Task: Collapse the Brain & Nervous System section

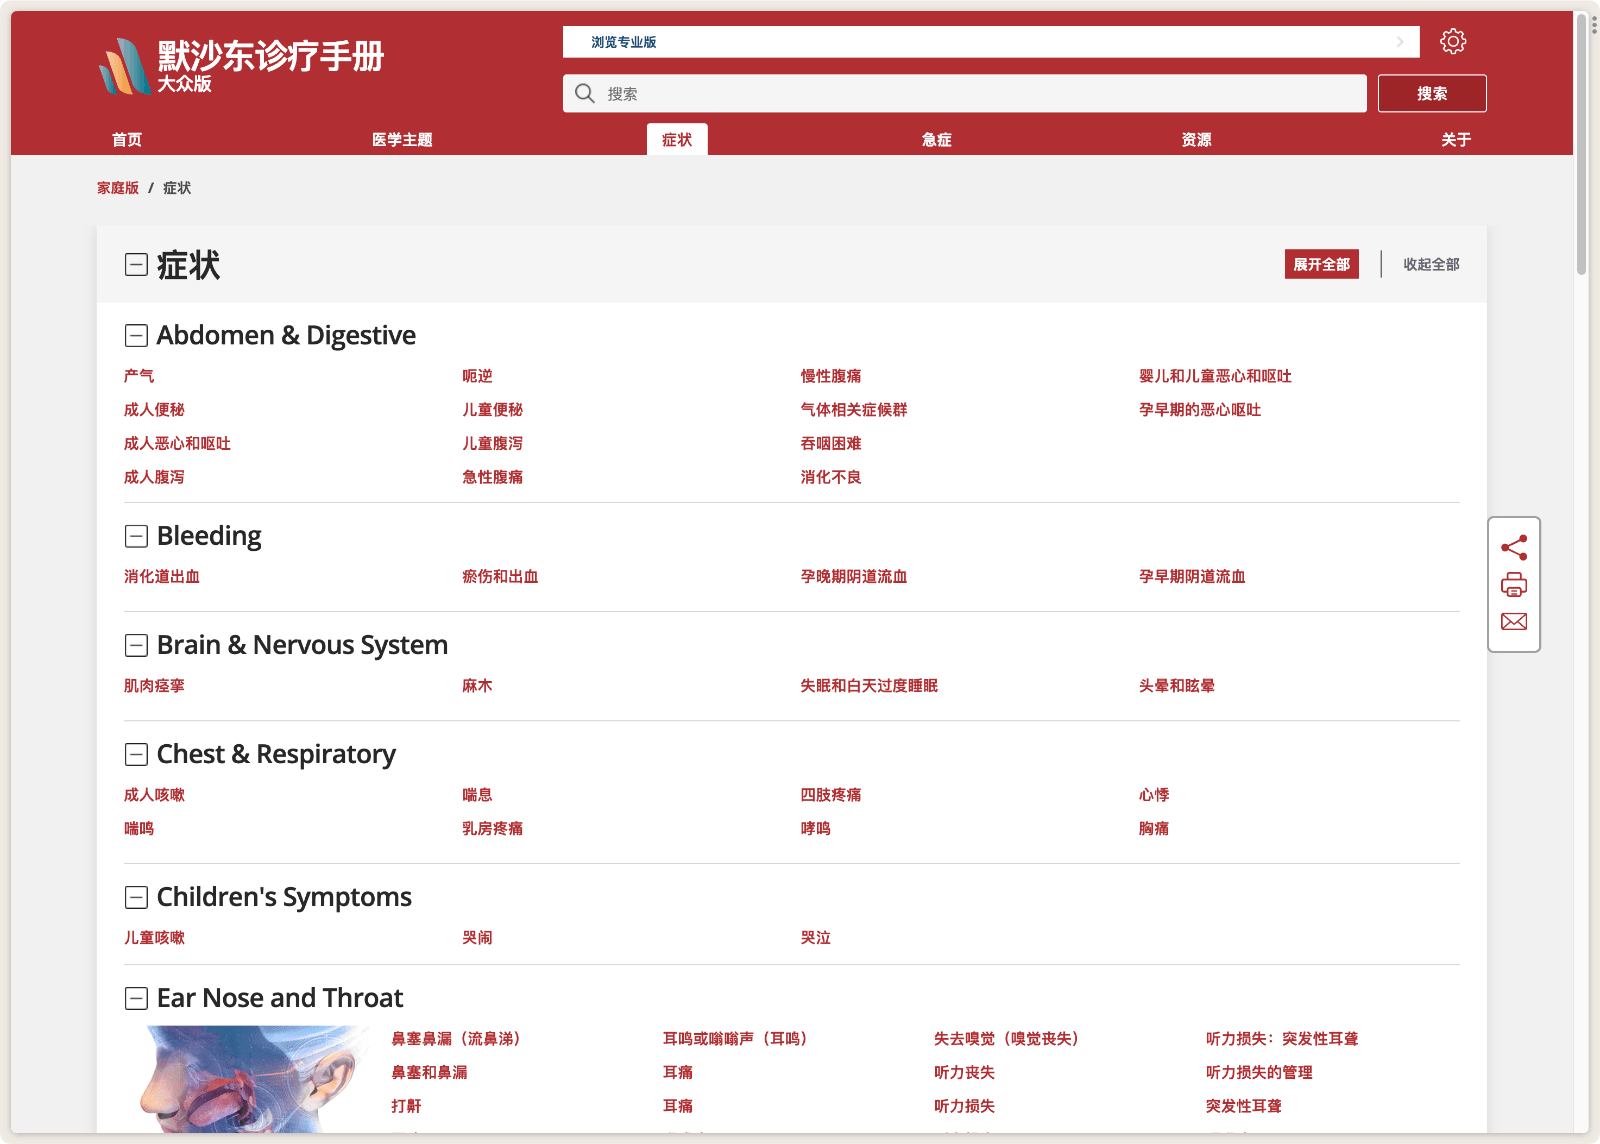Action: (136, 646)
